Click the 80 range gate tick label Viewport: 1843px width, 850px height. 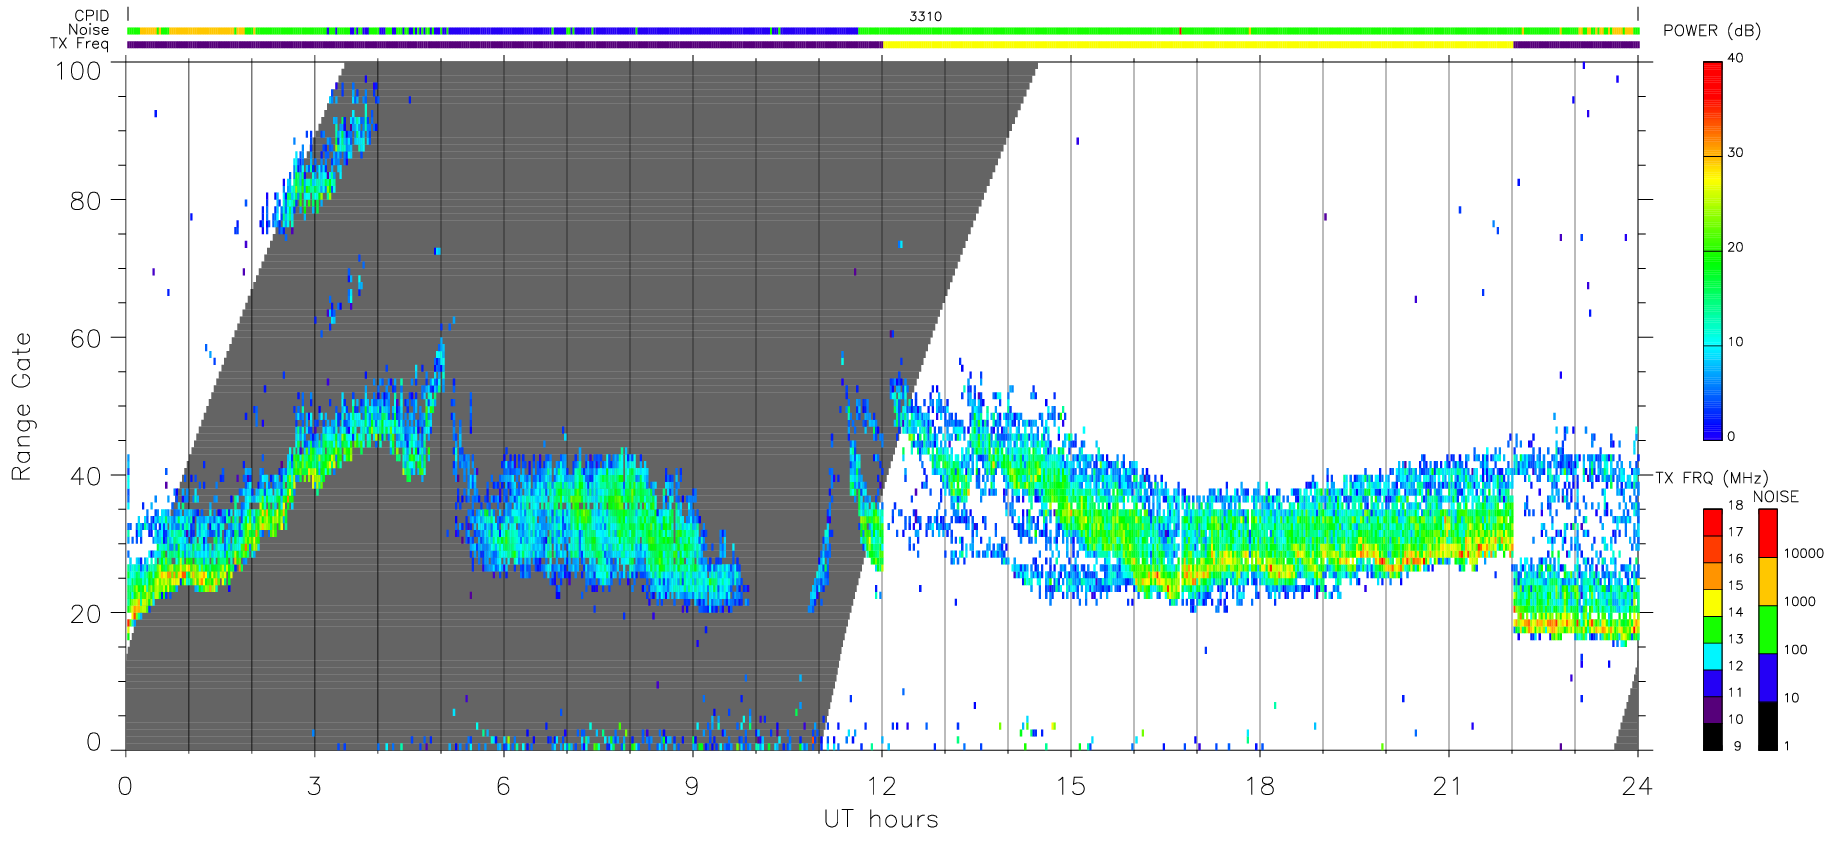click(x=86, y=200)
